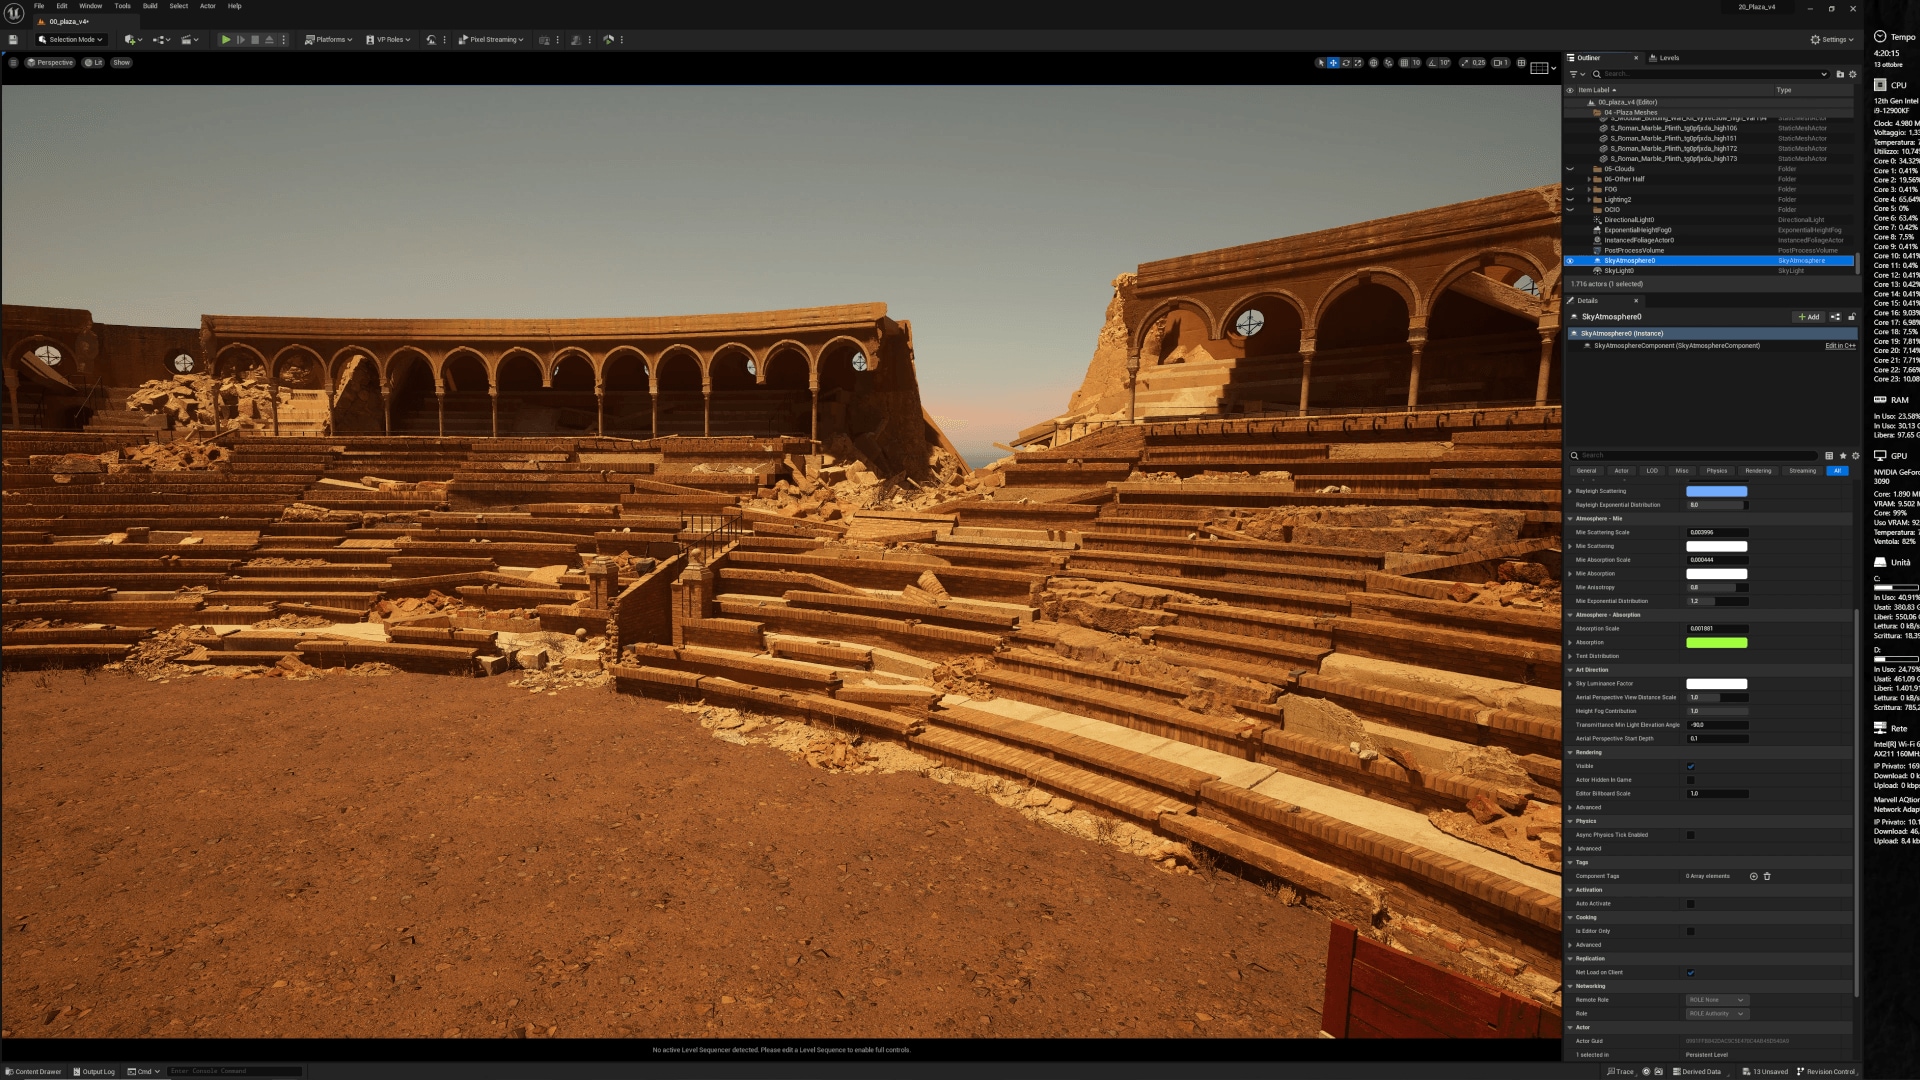Open Outliner settings gear icon
Screen dimensions: 1920x1080
click(x=1852, y=74)
